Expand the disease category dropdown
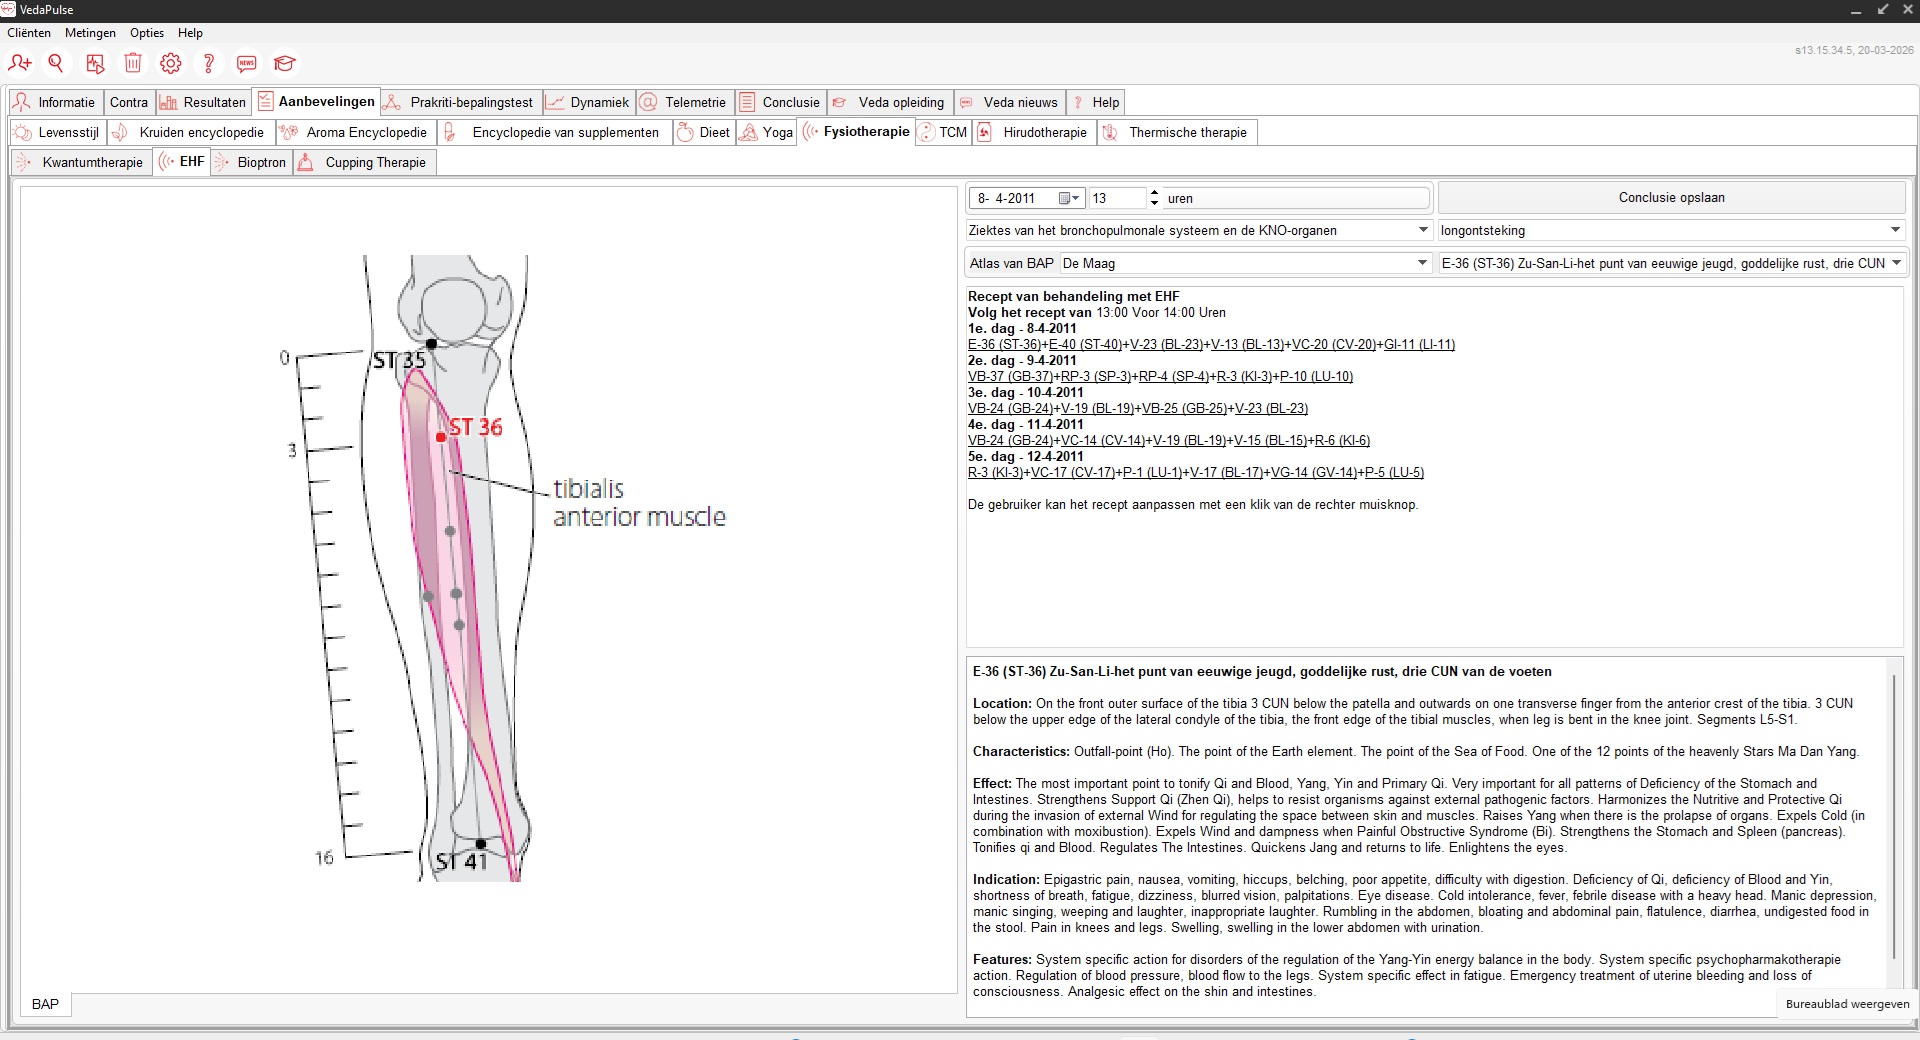The image size is (1920, 1040). [1423, 230]
